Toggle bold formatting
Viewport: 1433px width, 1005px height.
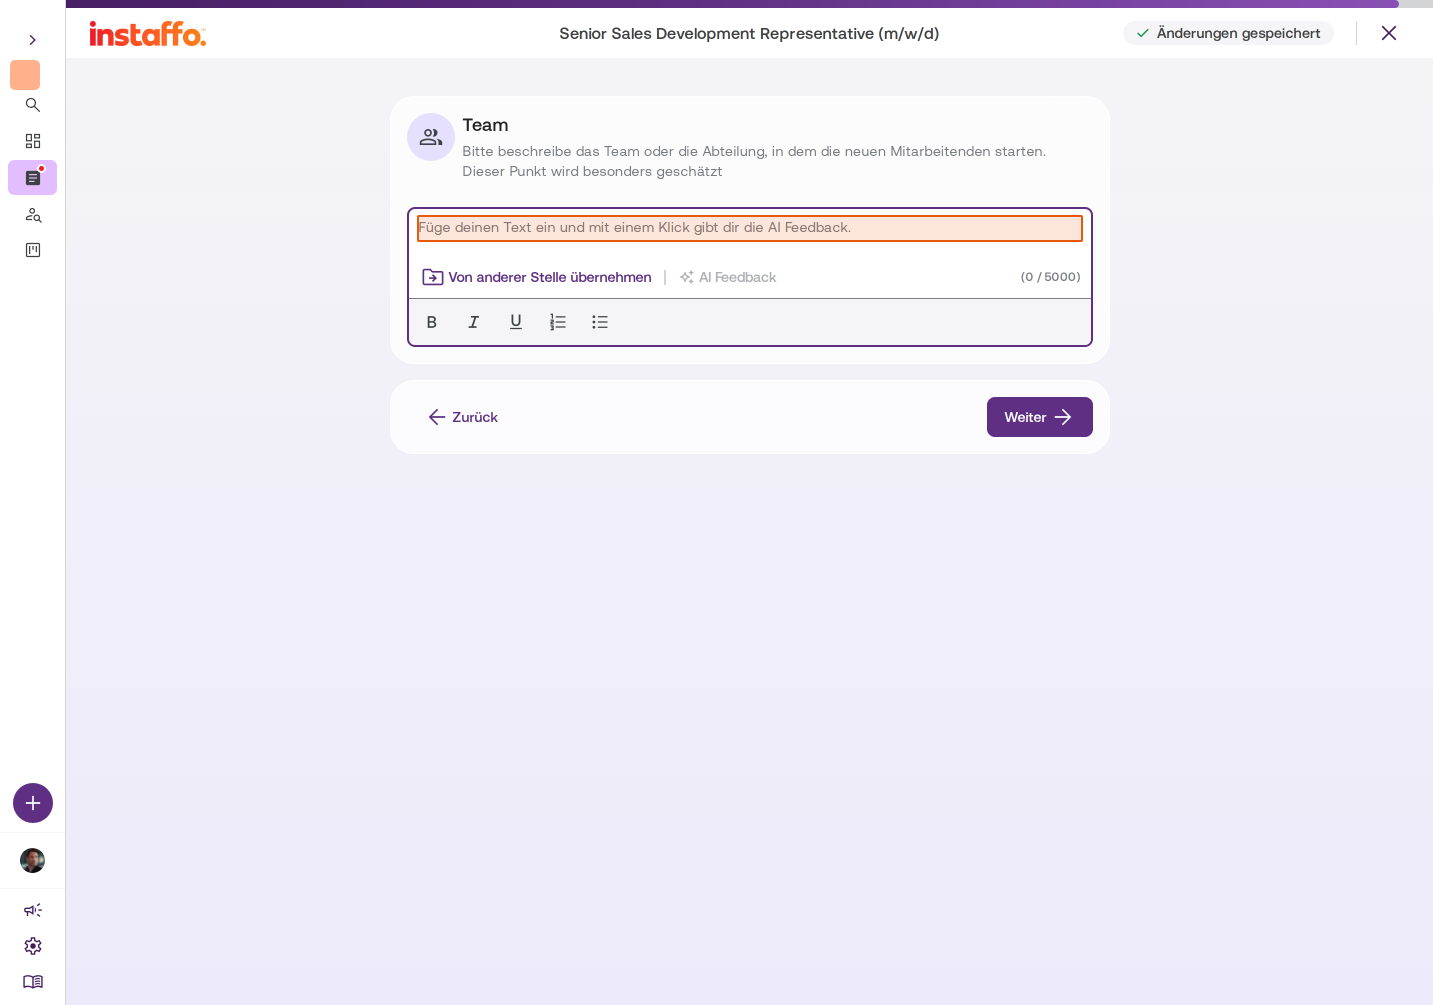click(x=432, y=322)
